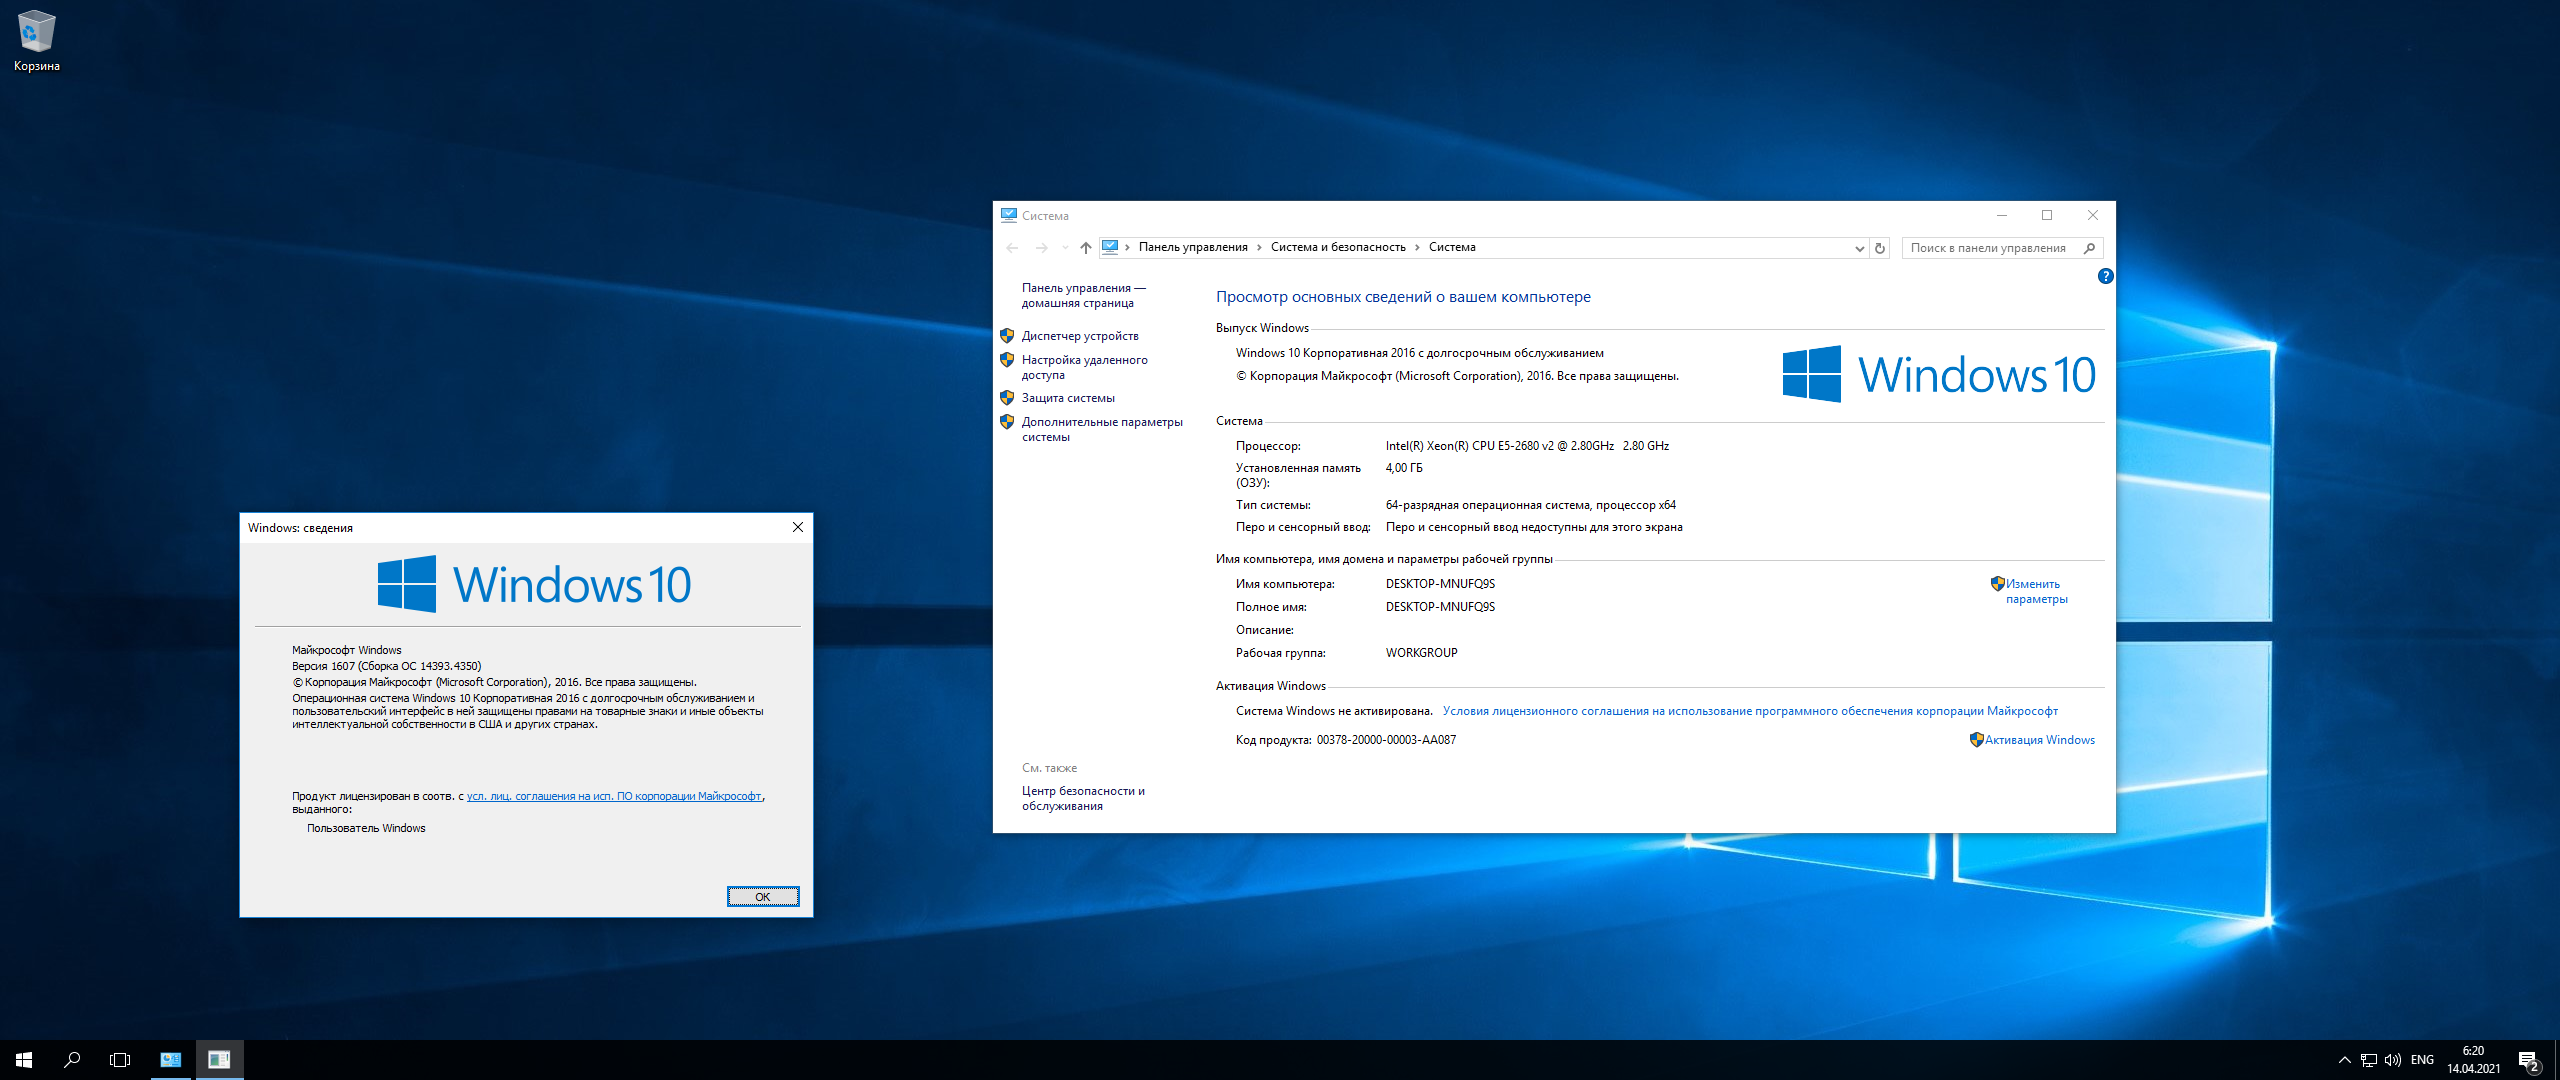
Task: Go forward in Система window
Action: pos(1041,248)
